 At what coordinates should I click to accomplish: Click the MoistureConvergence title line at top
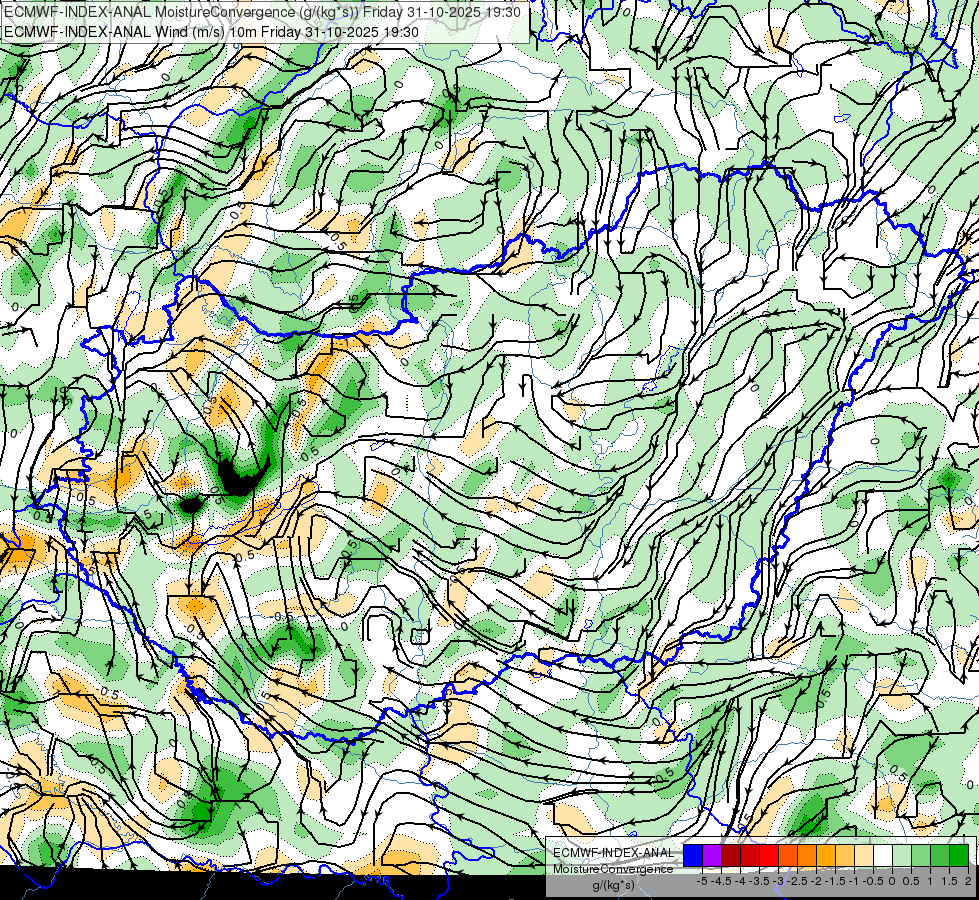pos(262,11)
